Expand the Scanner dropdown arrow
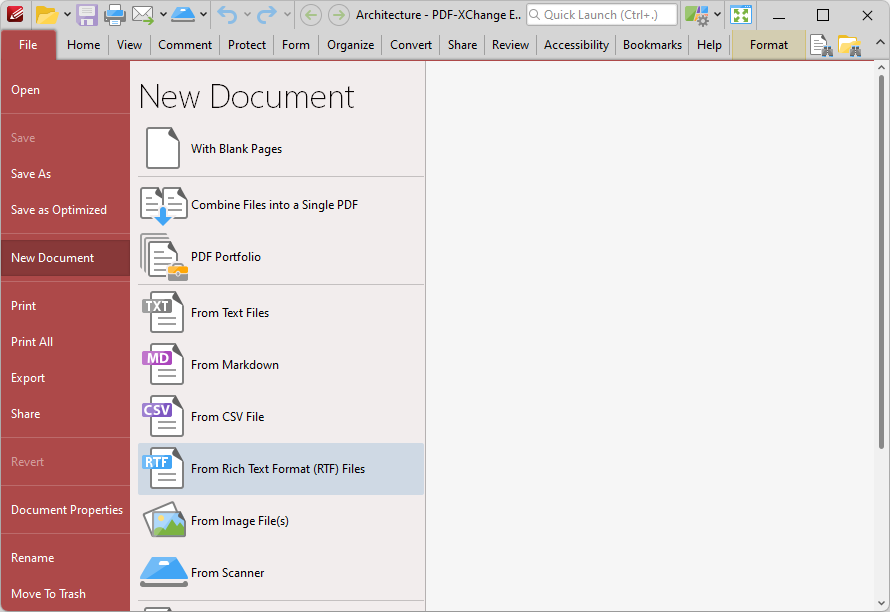The width and height of the screenshot is (890, 612). (203, 15)
